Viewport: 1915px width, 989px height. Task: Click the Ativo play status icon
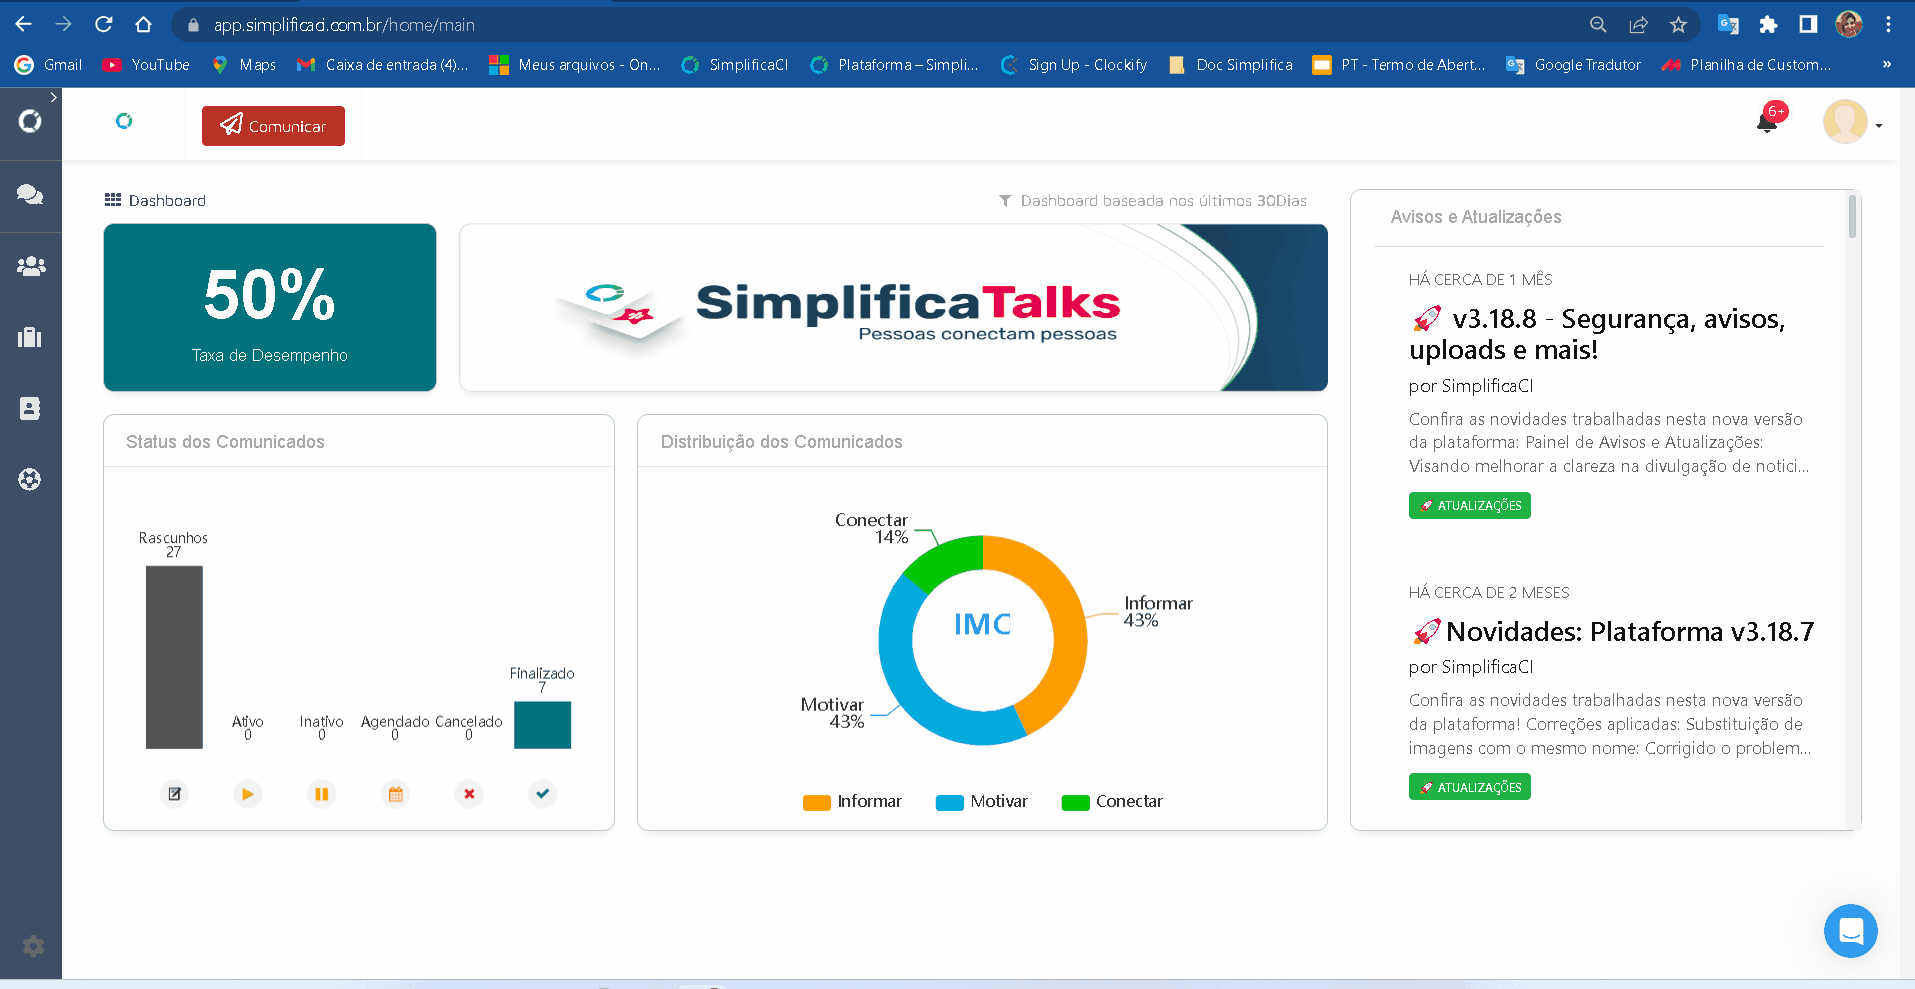(247, 794)
